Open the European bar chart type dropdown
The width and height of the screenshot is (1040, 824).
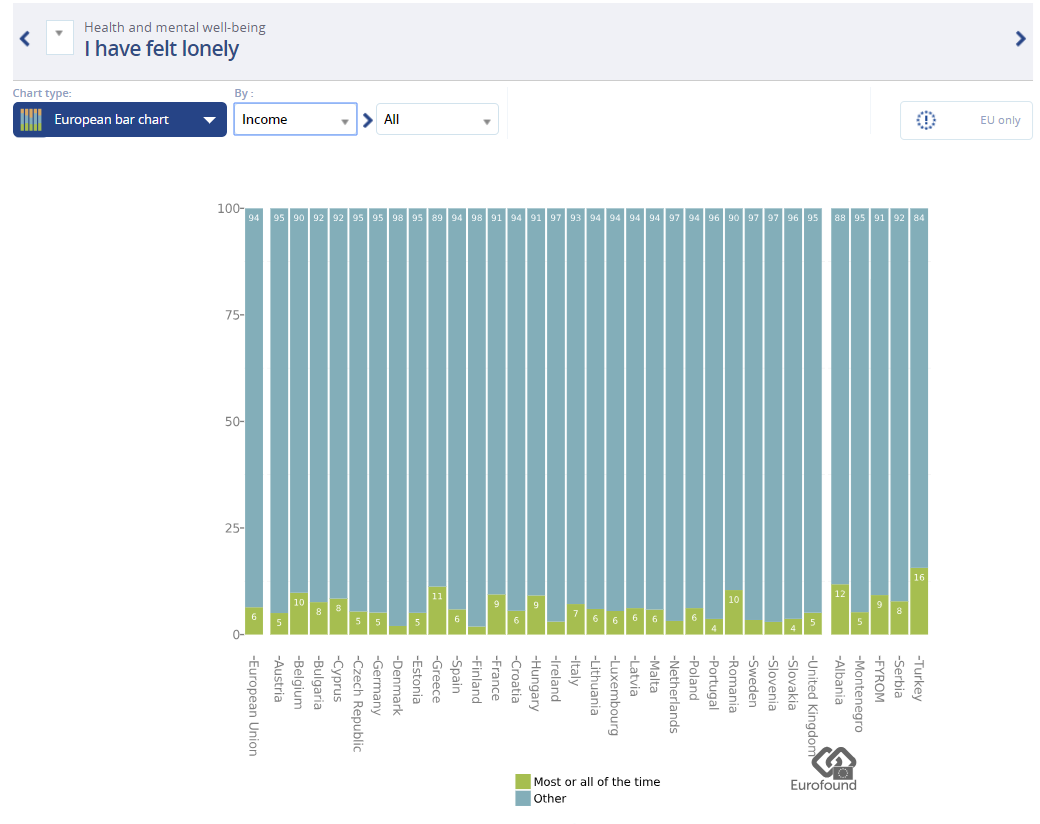pyautogui.click(x=120, y=120)
